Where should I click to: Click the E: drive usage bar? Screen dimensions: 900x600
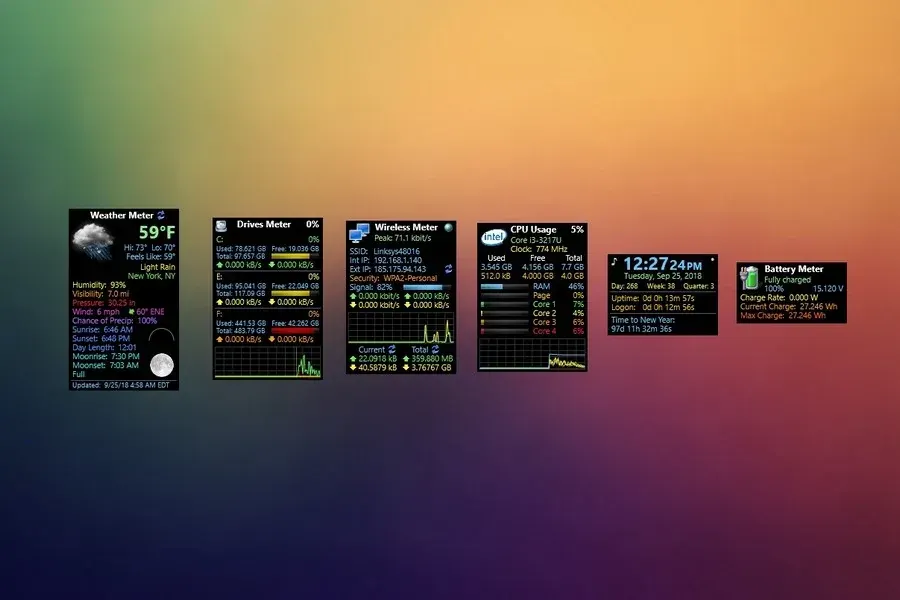294,293
